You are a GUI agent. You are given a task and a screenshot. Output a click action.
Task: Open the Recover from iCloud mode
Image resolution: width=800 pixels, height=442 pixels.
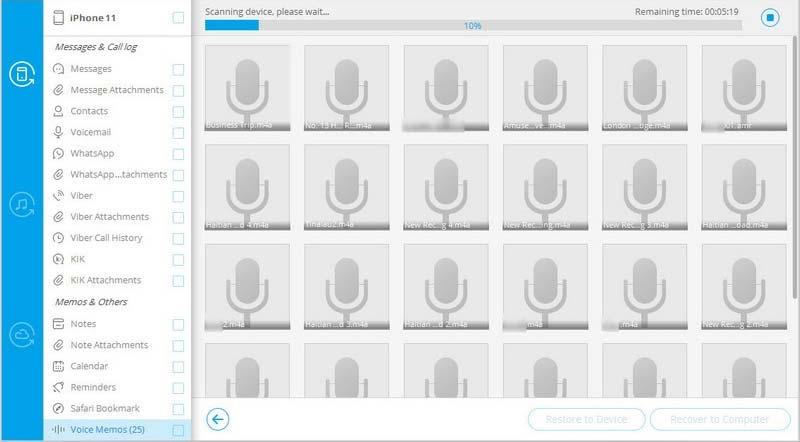(21, 335)
